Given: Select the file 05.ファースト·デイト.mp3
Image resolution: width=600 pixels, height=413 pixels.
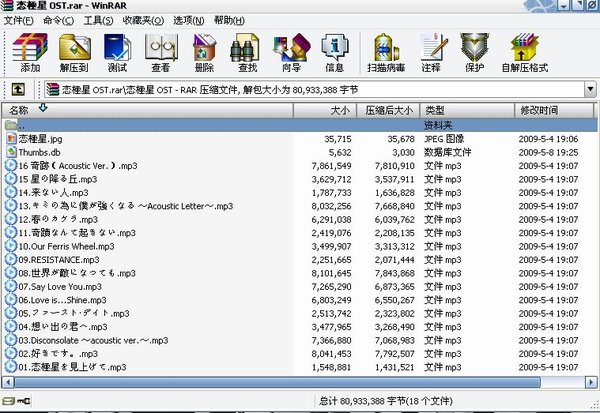Looking at the screenshot, I should [x=74, y=313].
